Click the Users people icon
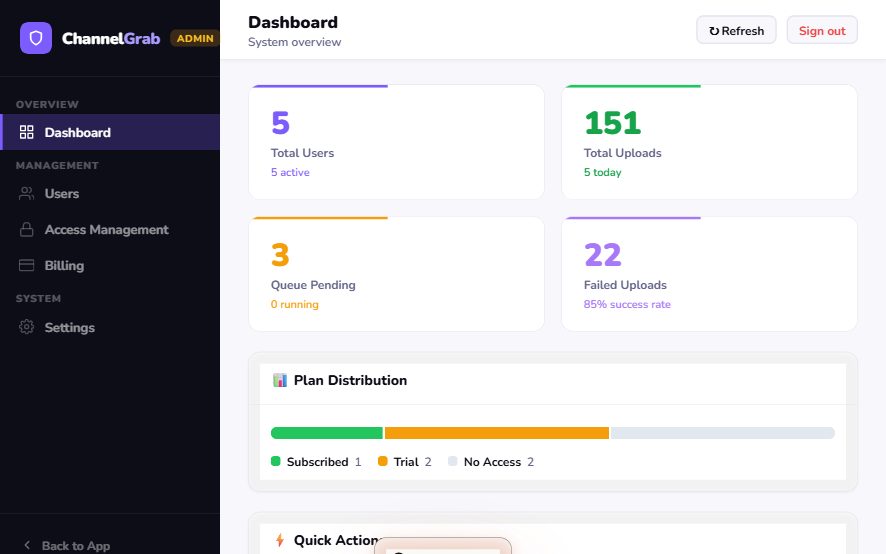 [27, 193]
